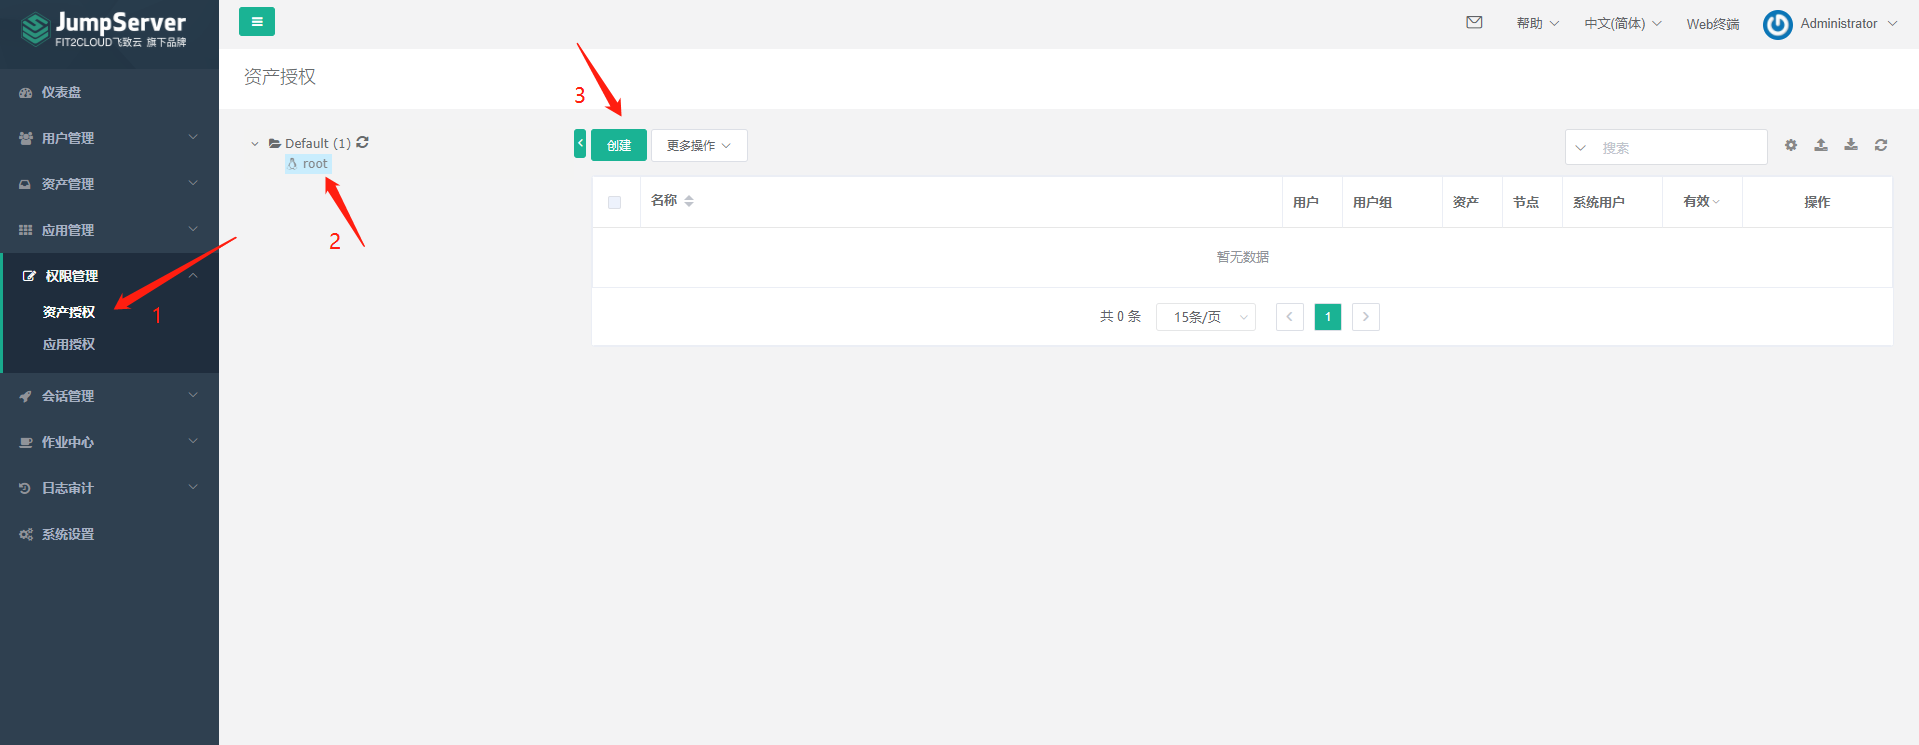Click the Linux icon beside root
Viewport: 1919px width, 745px height.
(x=293, y=163)
